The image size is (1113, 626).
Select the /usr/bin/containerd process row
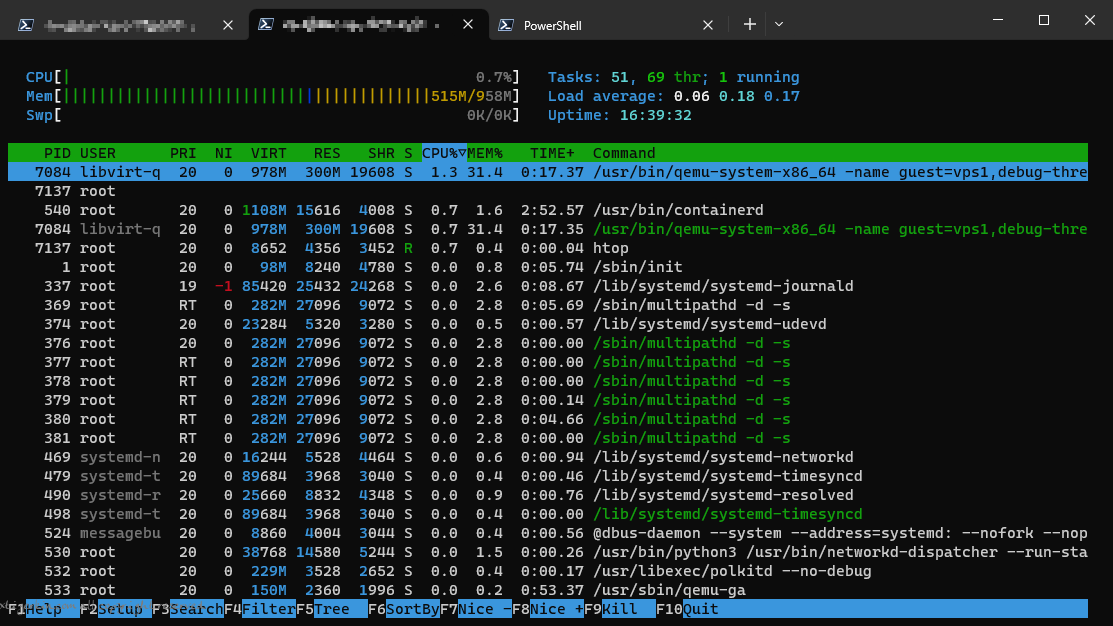(547, 210)
